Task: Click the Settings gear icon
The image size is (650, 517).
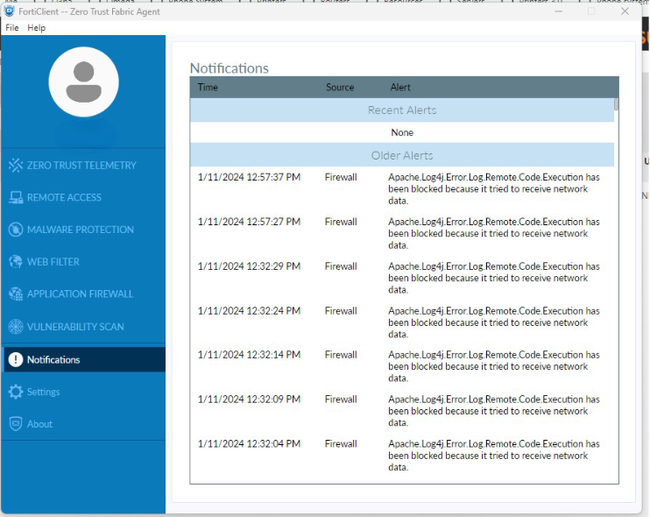Action: click(x=16, y=392)
